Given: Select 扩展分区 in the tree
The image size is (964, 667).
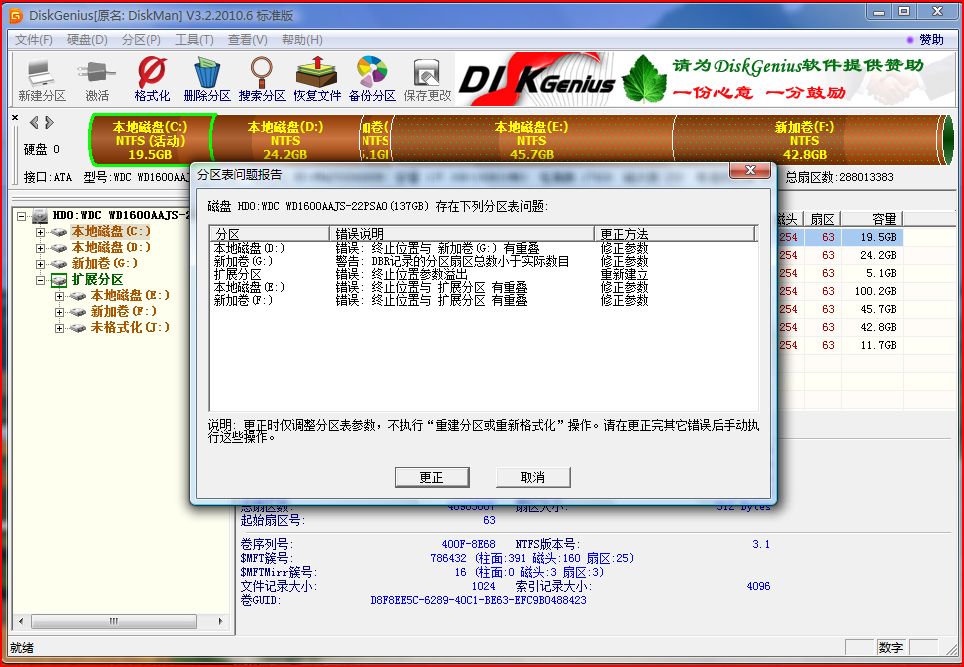Looking at the screenshot, I should 97,280.
